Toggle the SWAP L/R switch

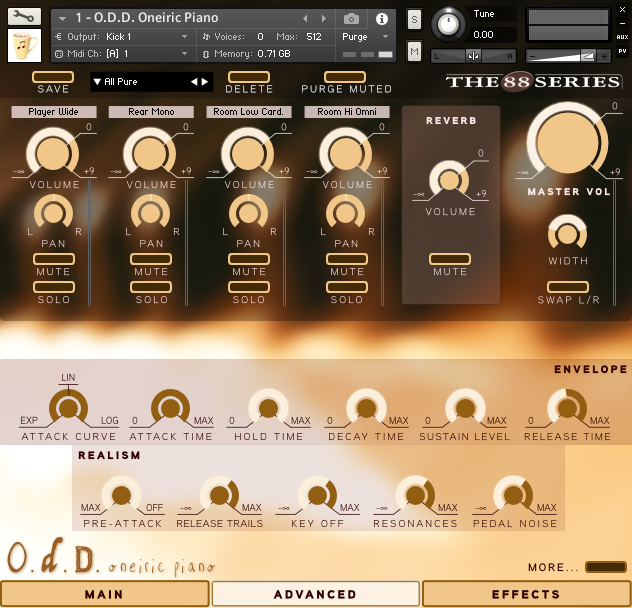tap(568, 287)
